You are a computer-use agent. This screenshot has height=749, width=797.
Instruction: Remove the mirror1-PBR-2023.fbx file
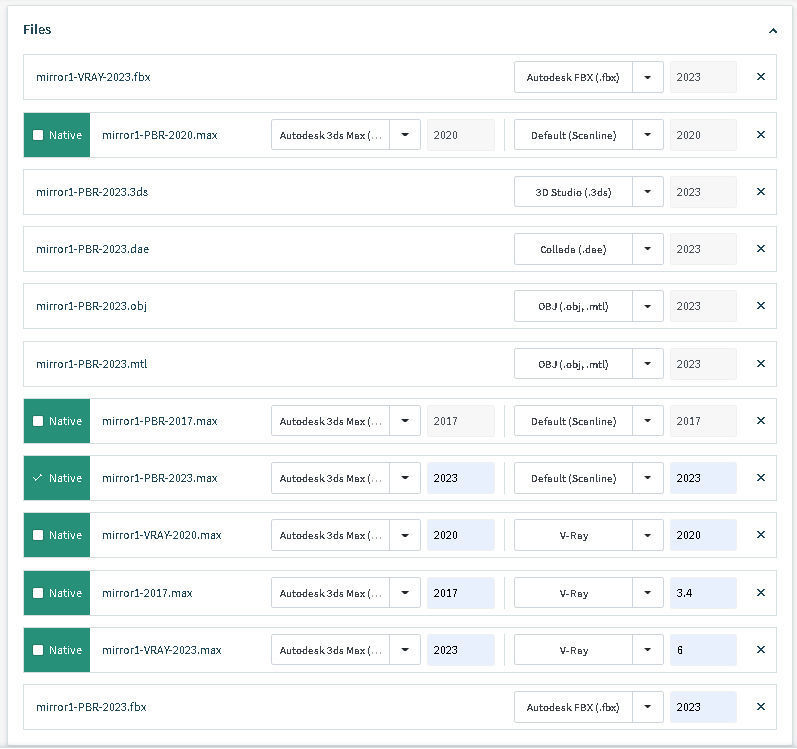[760, 707]
